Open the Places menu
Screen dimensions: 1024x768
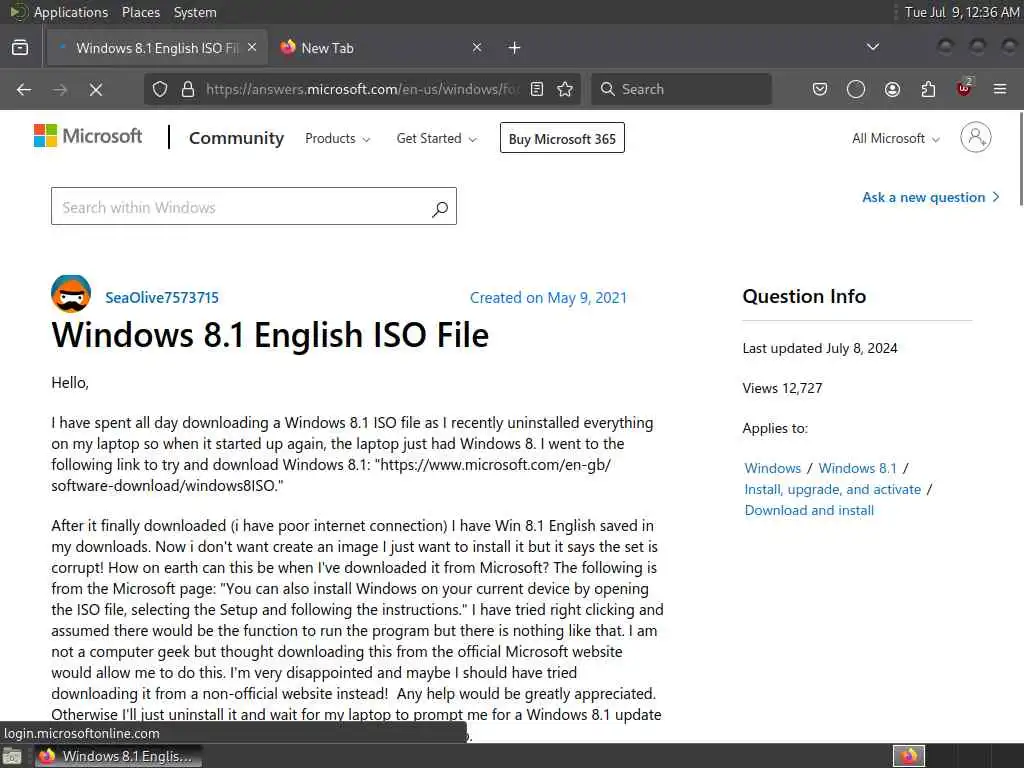[x=140, y=12]
